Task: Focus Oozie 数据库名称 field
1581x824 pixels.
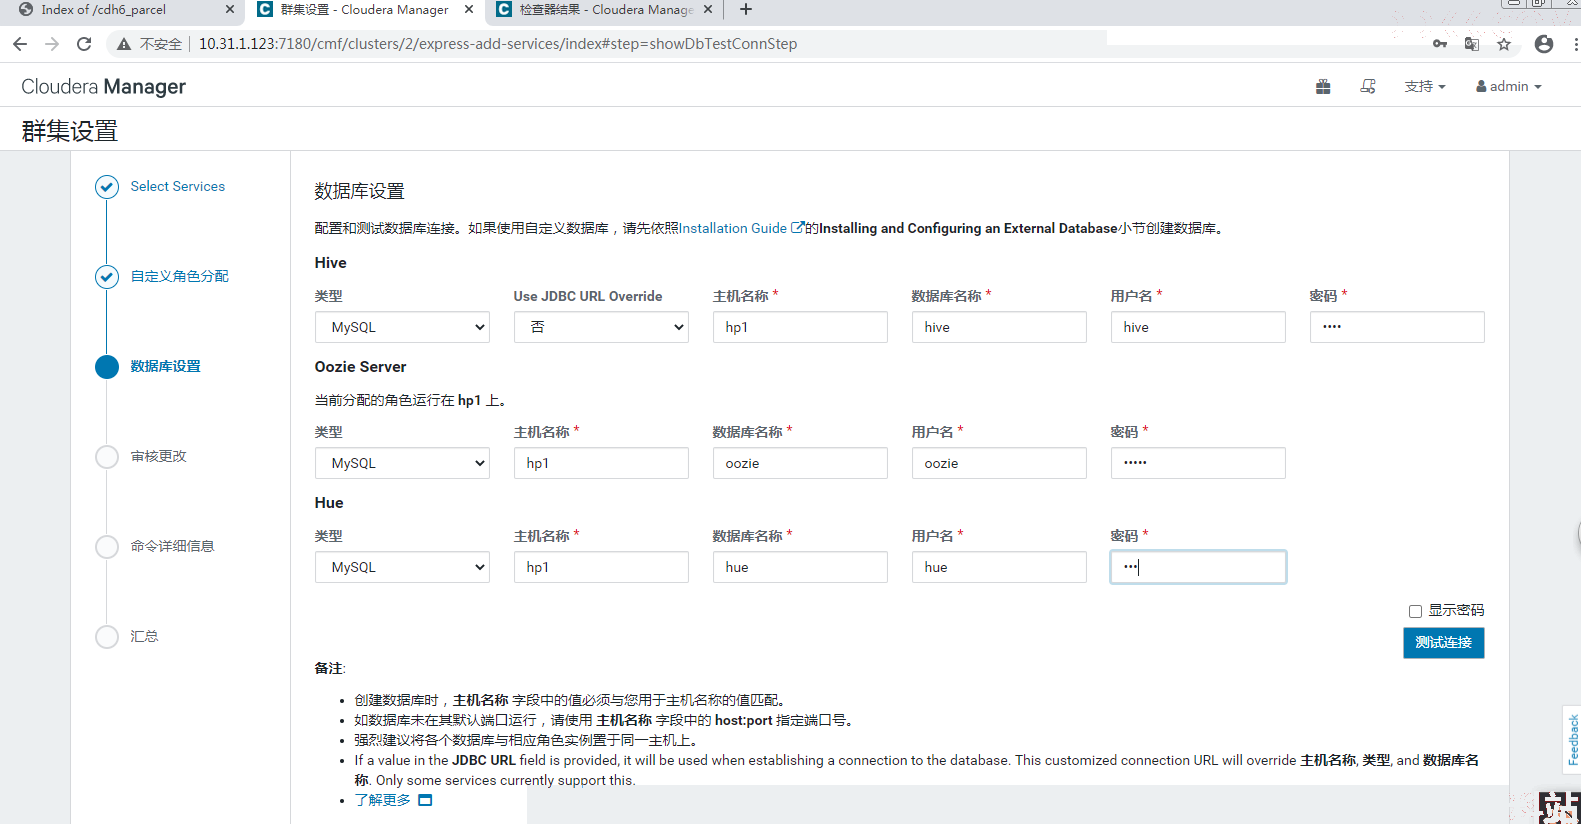Action: (x=800, y=463)
